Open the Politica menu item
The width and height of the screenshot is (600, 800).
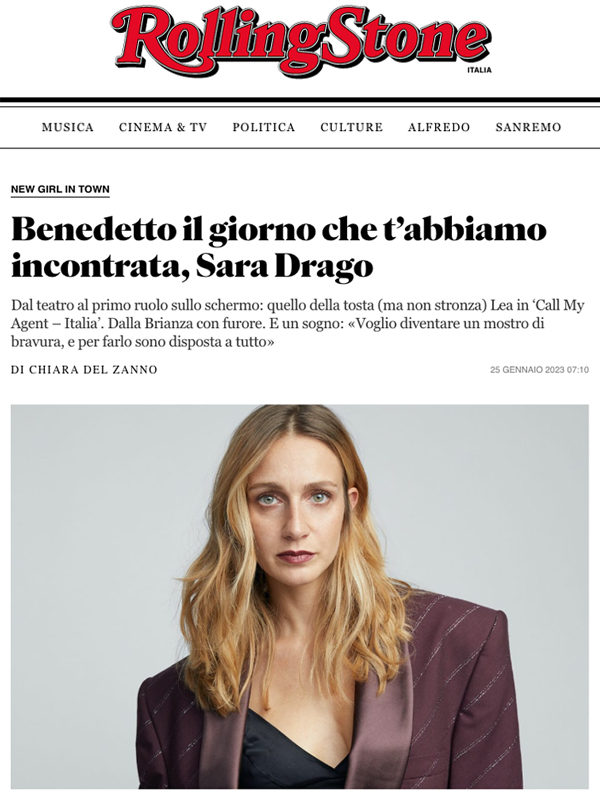264,127
